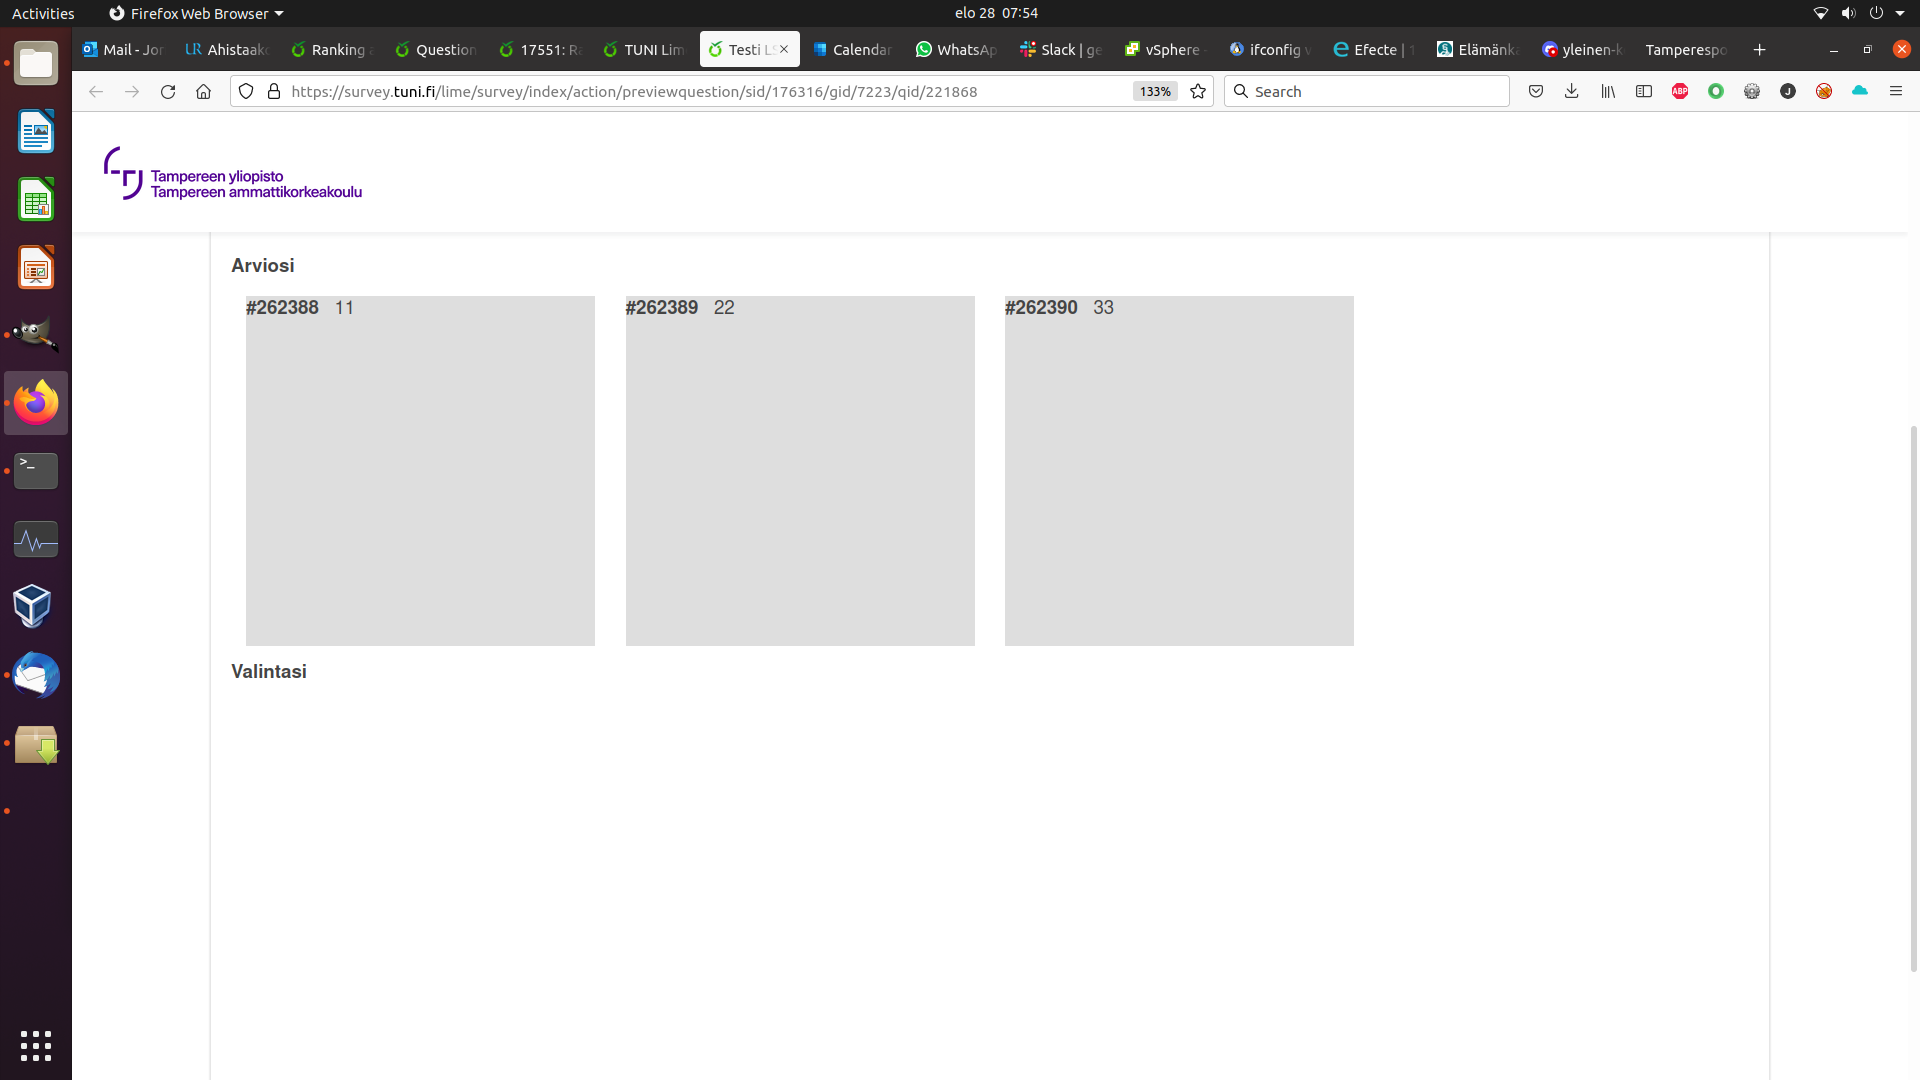Image resolution: width=1920 pixels, height=1080 pixels.
Task: Click the Firefox reload page icon
Action: (x=168, y=91)
